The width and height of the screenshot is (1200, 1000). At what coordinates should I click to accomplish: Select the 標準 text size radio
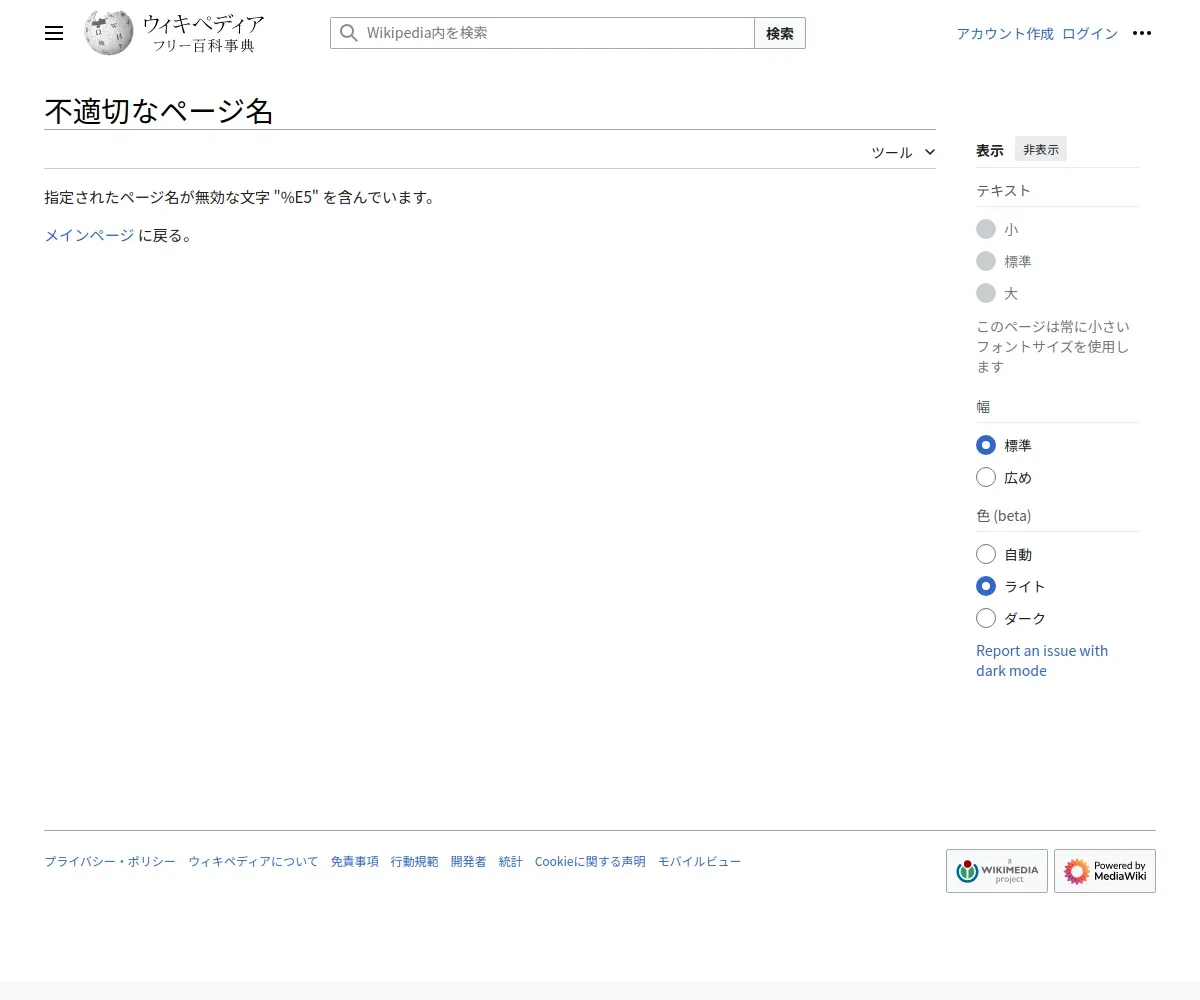[x=986, y=261]
